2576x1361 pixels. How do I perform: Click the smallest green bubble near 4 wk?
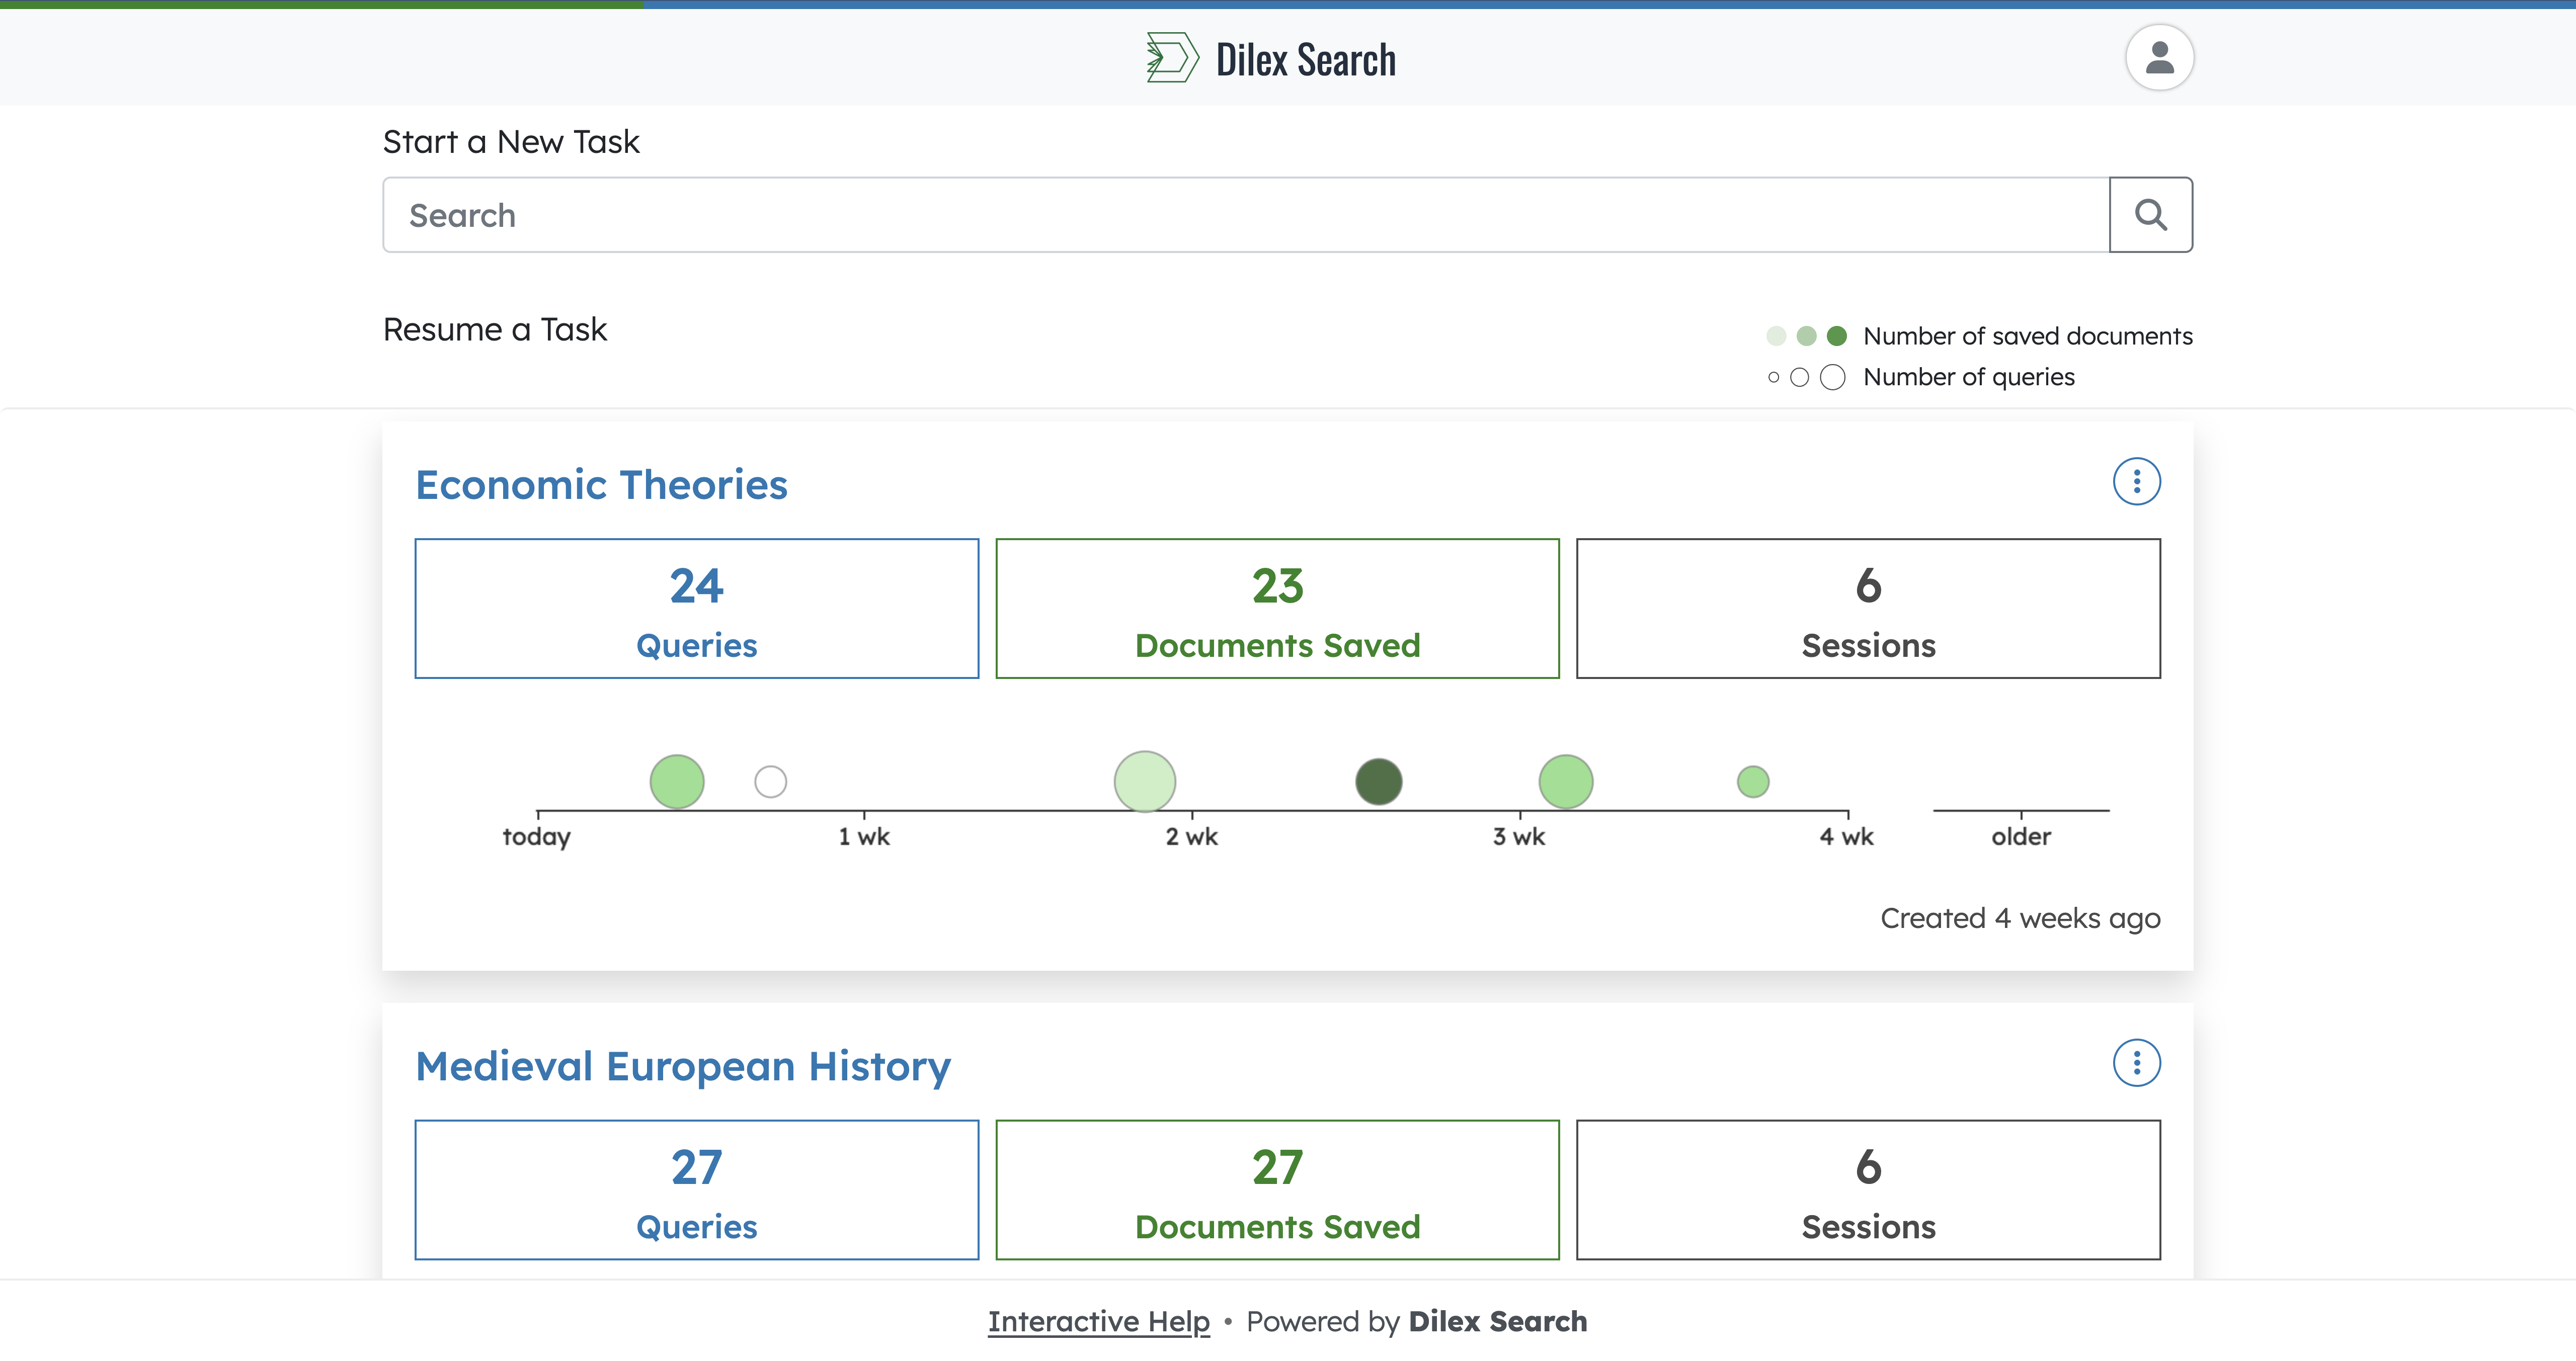click(x=1752, y=781)
